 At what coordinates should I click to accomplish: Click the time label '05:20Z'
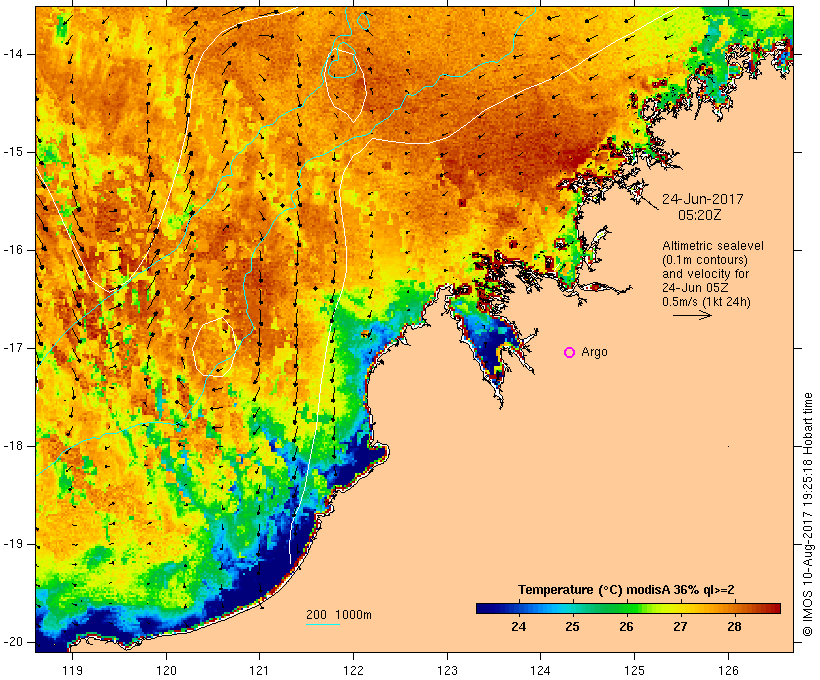click(x=700, y=215)
